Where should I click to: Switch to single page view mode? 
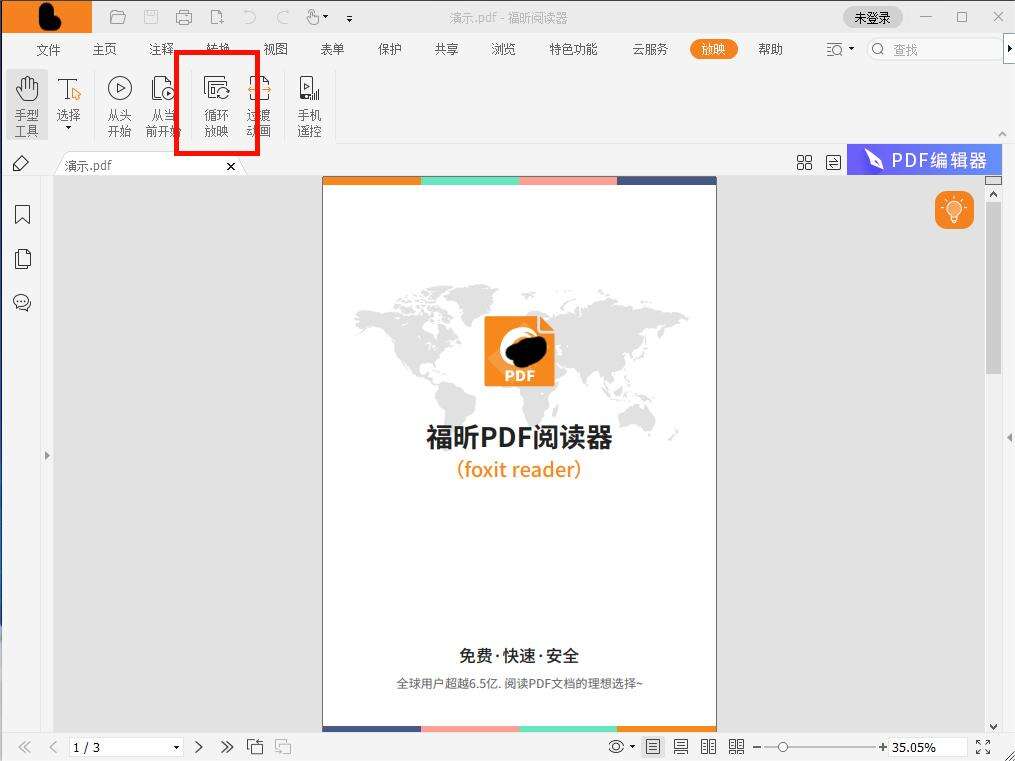tap(653, 747)
